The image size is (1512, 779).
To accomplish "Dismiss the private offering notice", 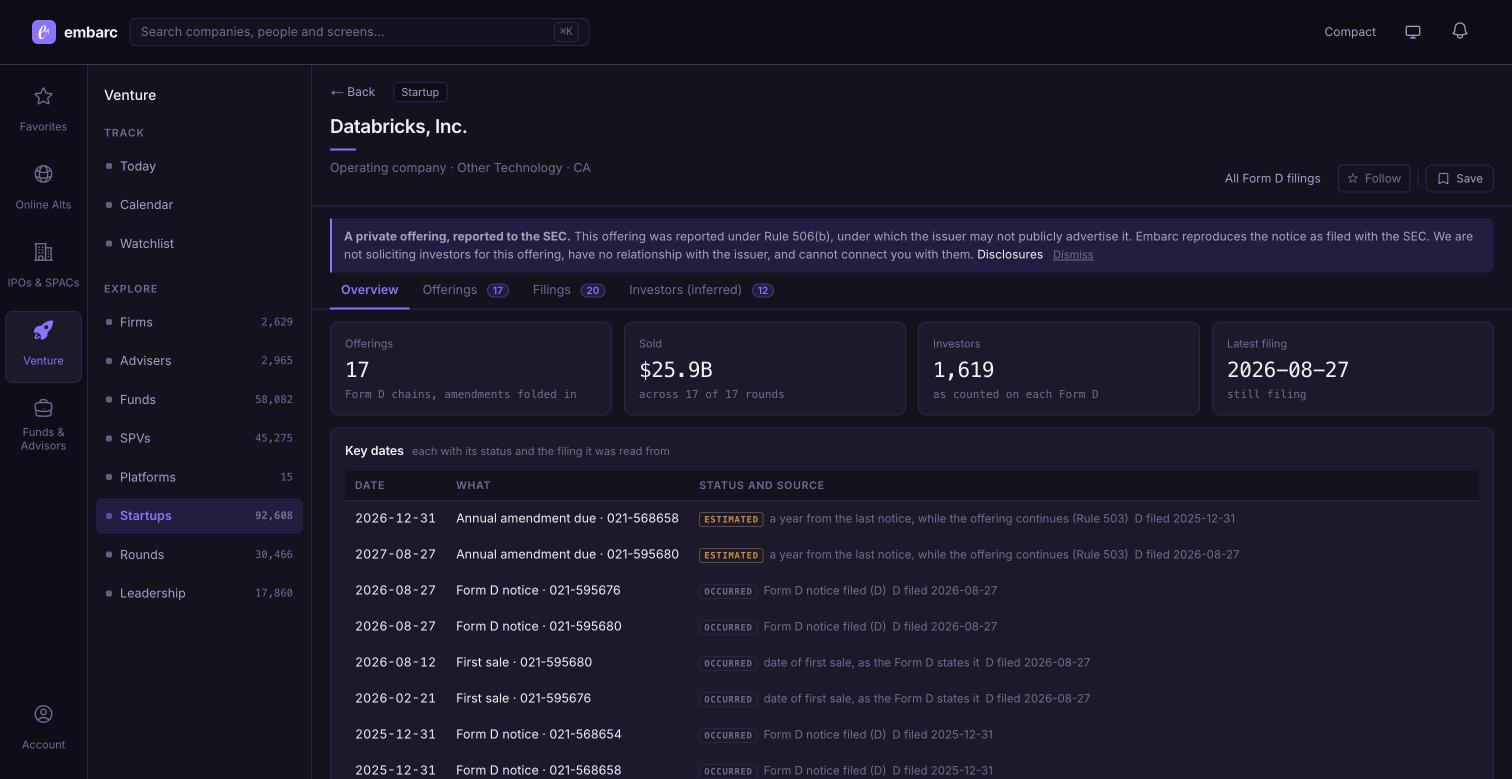I will [x=1073, y=255].
